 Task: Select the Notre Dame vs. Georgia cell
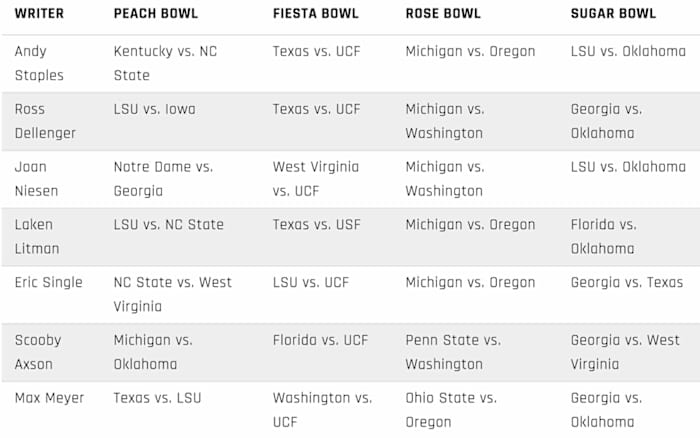163,179
